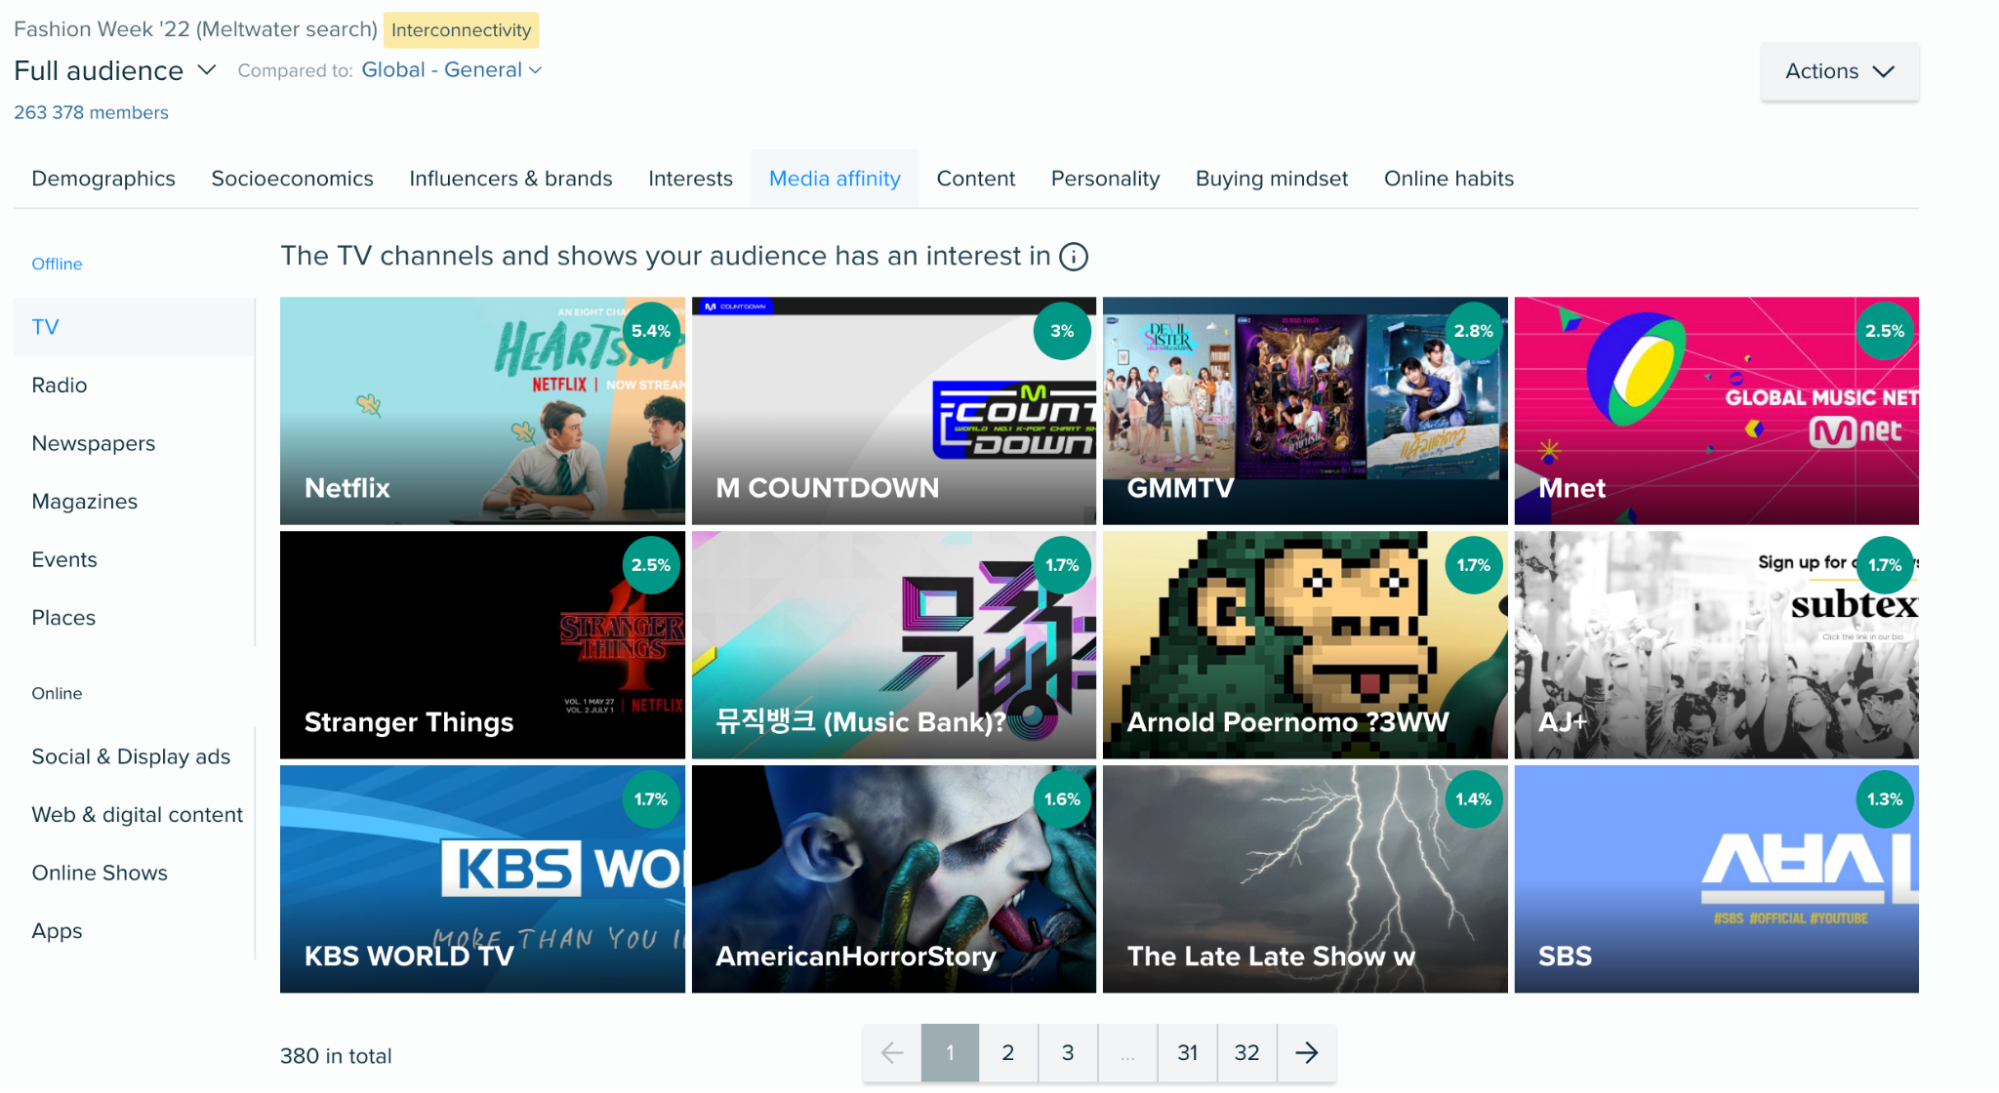Open the Music Bank card
The width and height of the screenshot is (1999, 1093).
893,644
